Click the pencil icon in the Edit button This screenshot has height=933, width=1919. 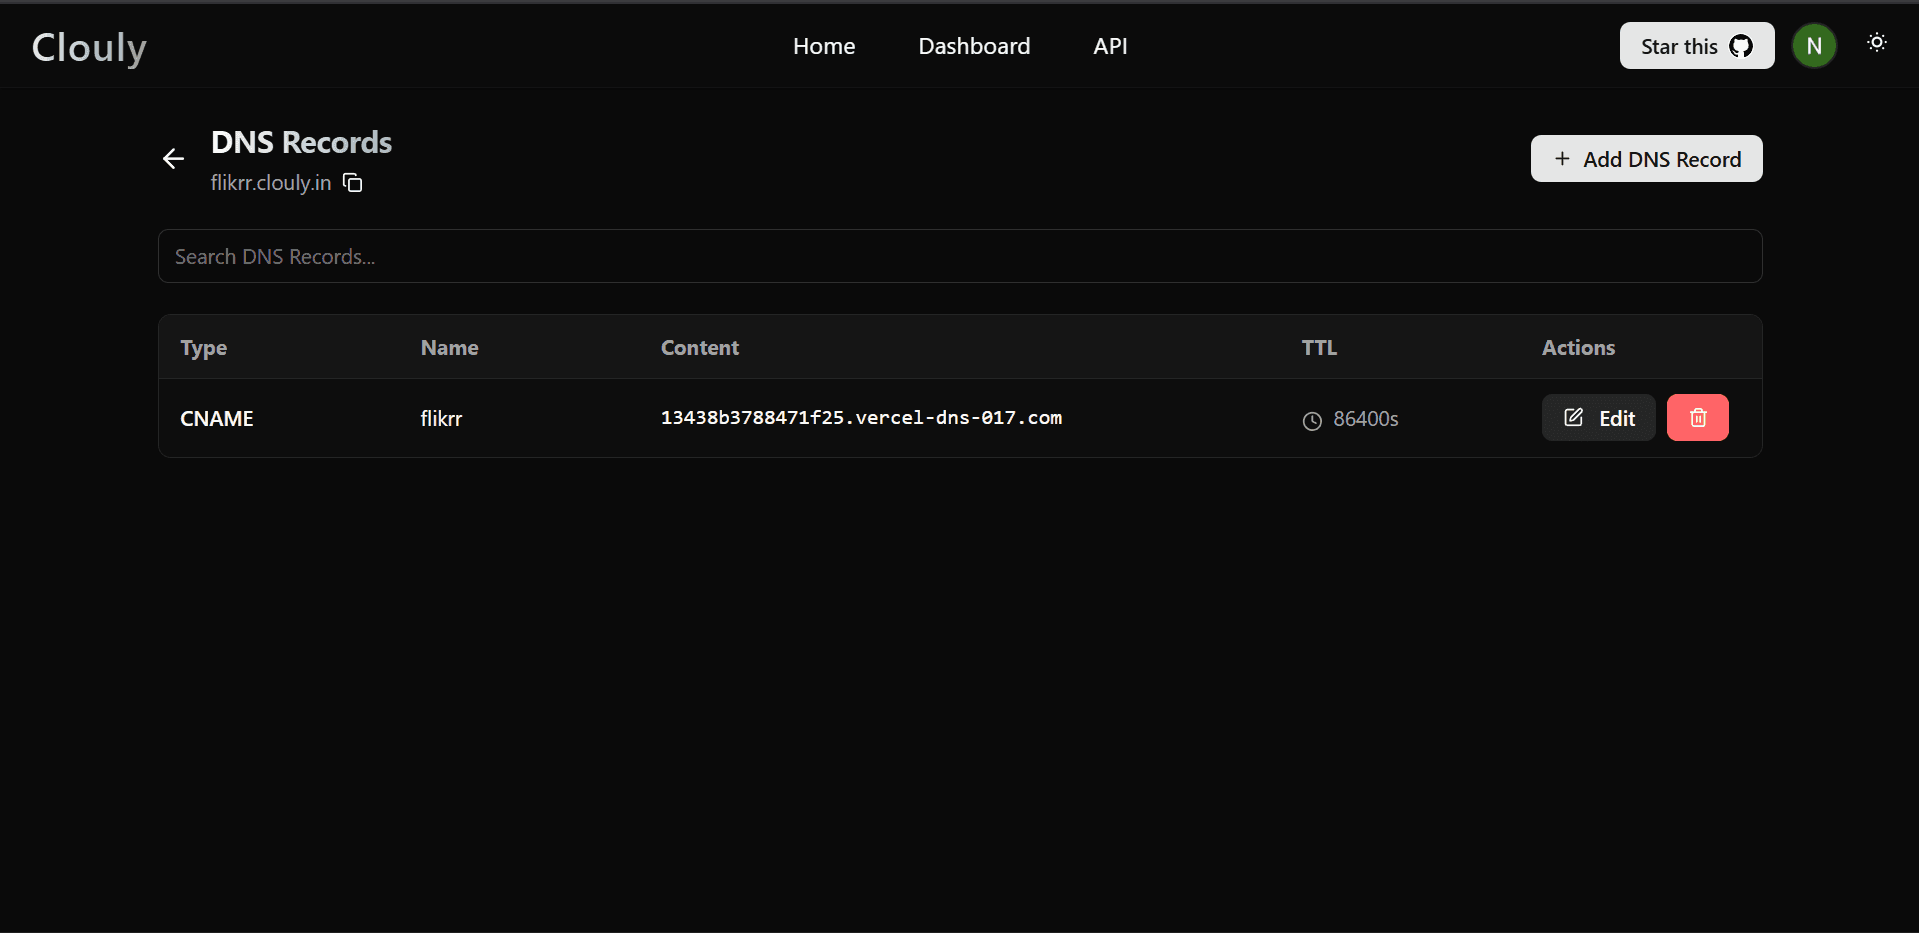pyautogui.click(x=1573, y=418)
